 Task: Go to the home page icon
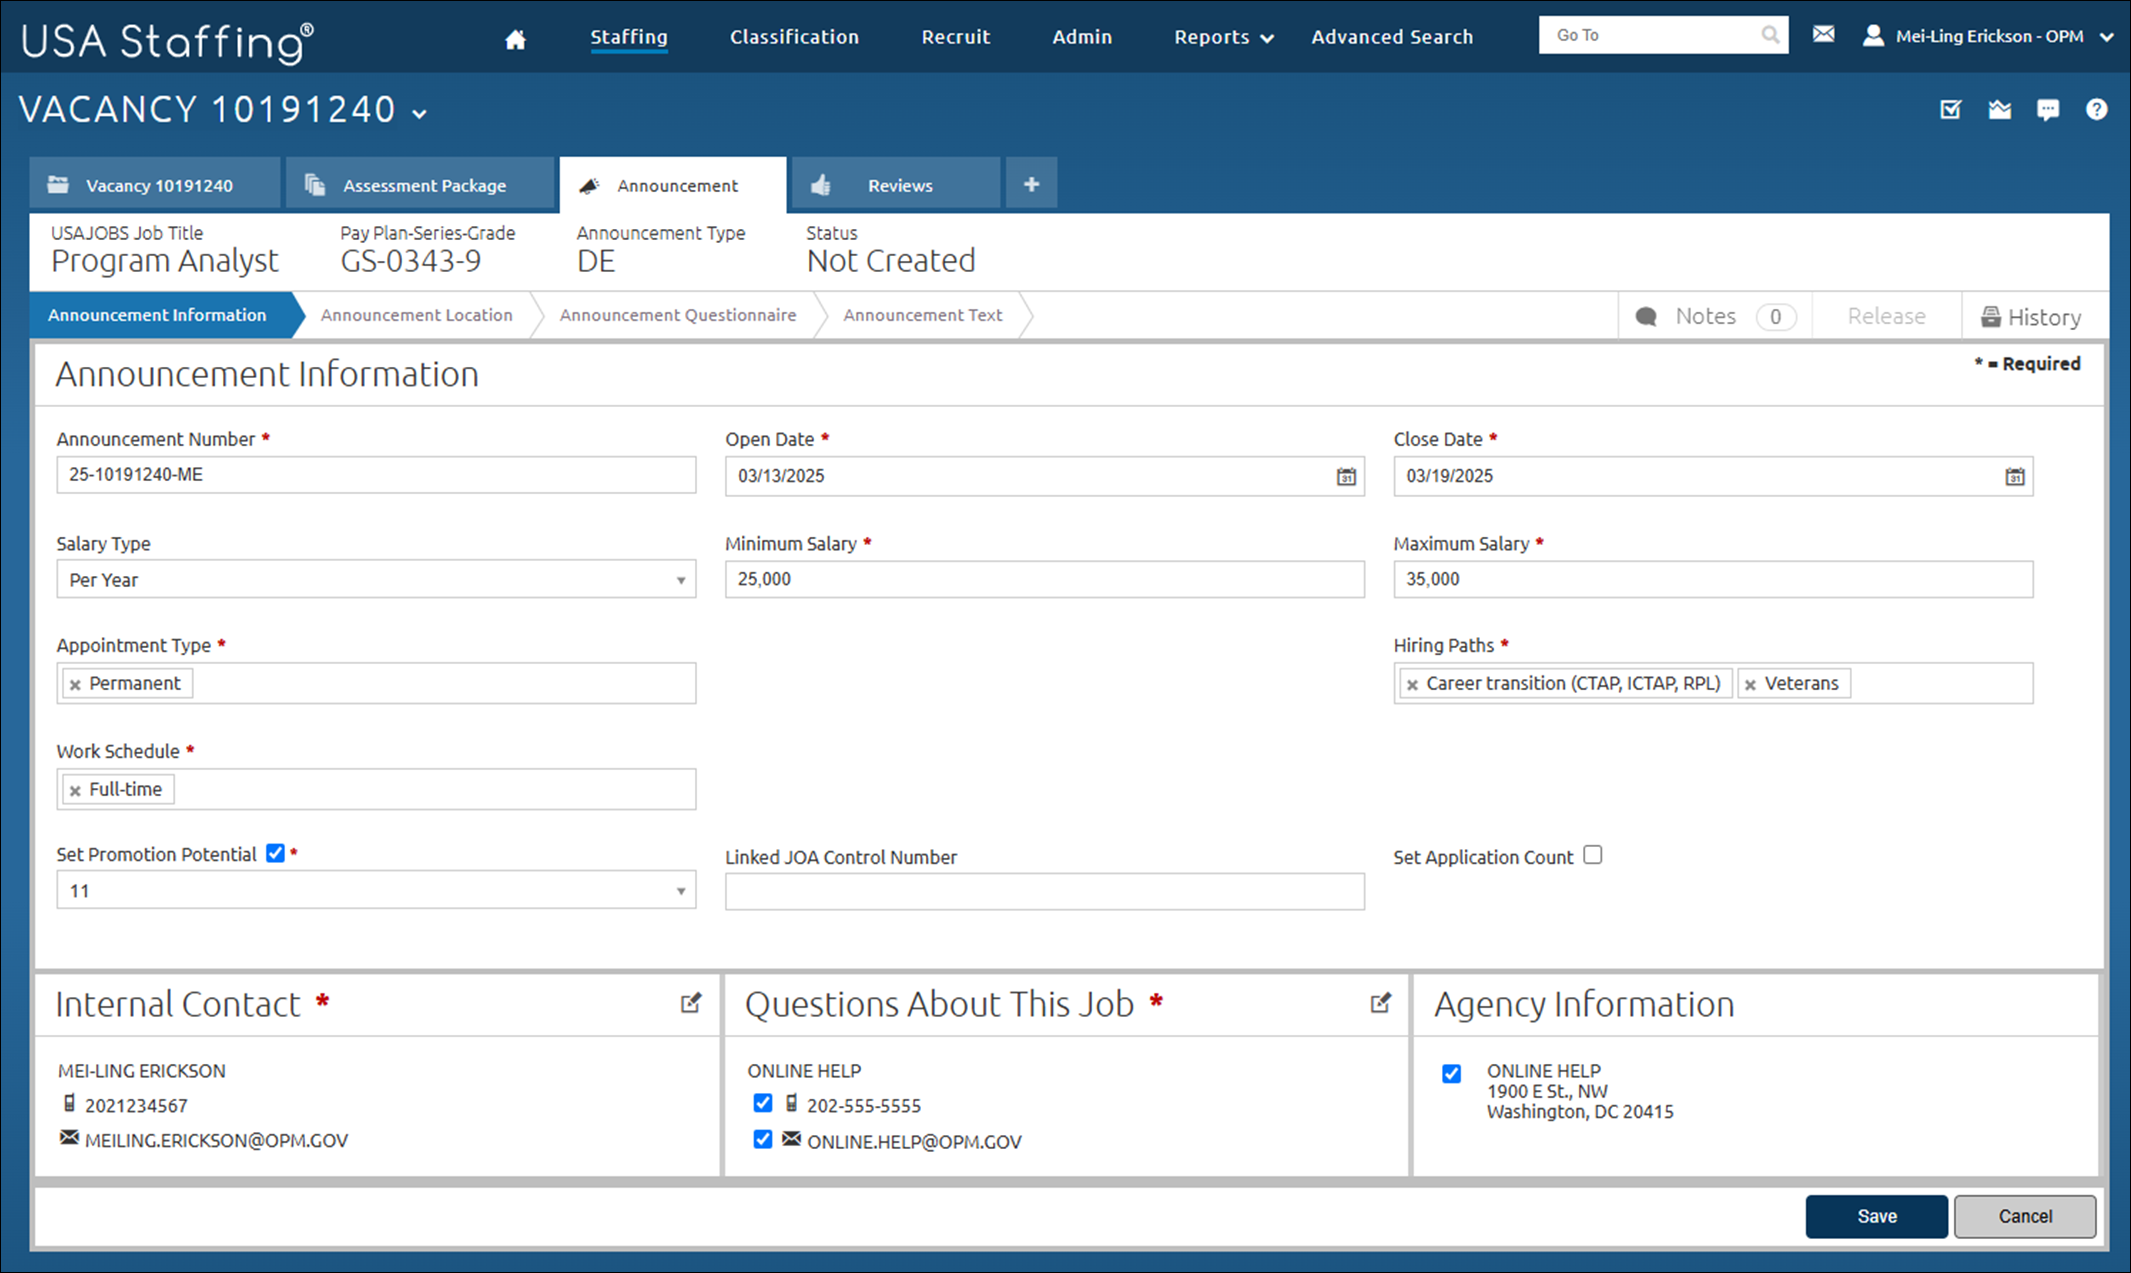tap(515, 38)
